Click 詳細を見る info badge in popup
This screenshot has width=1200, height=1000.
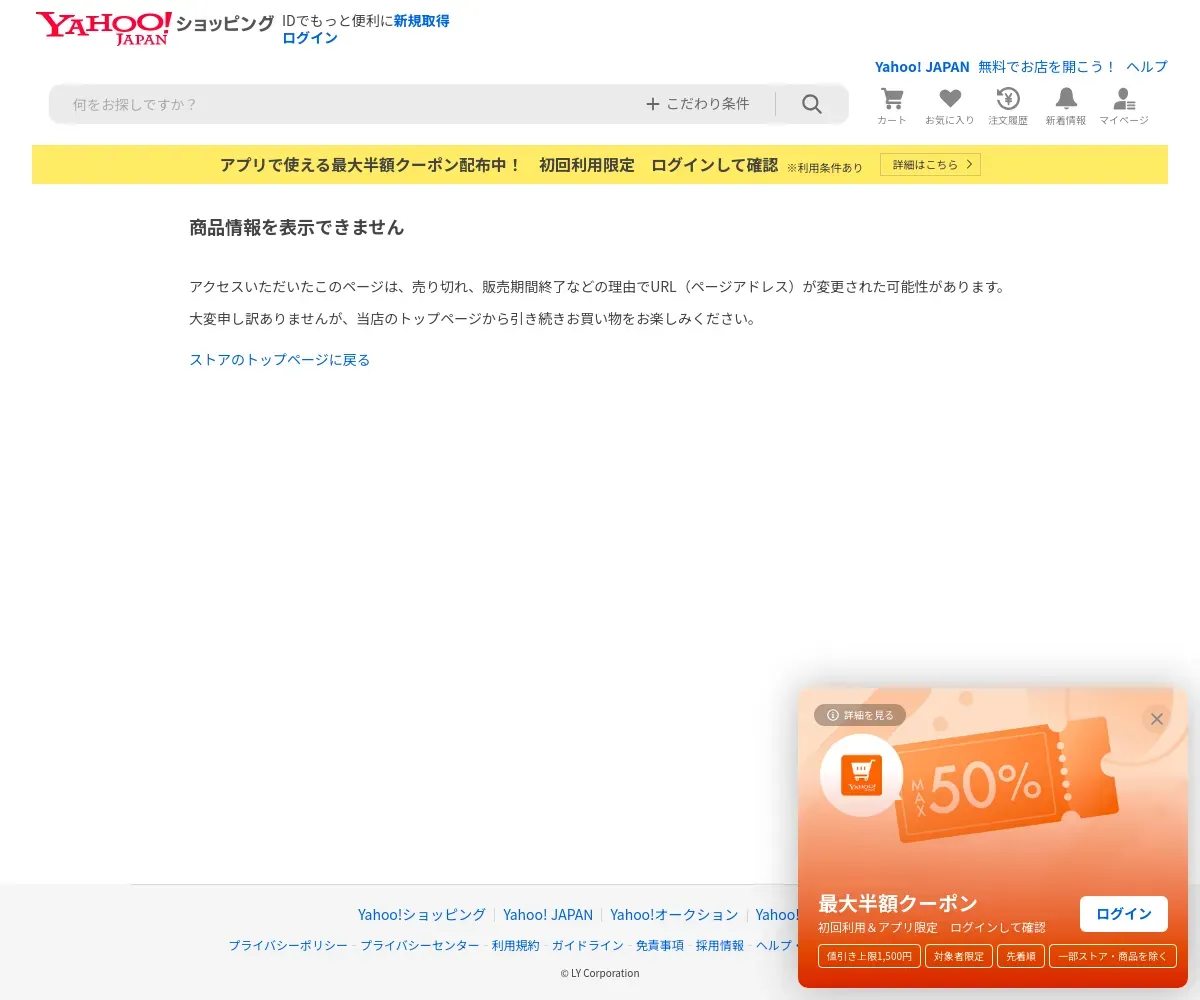[860, 715]
